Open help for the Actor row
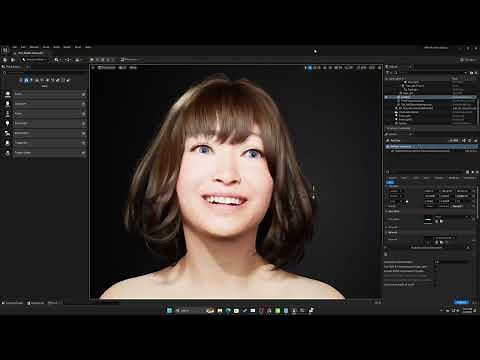Screen dimensions: 480x360 click(83, 94)
